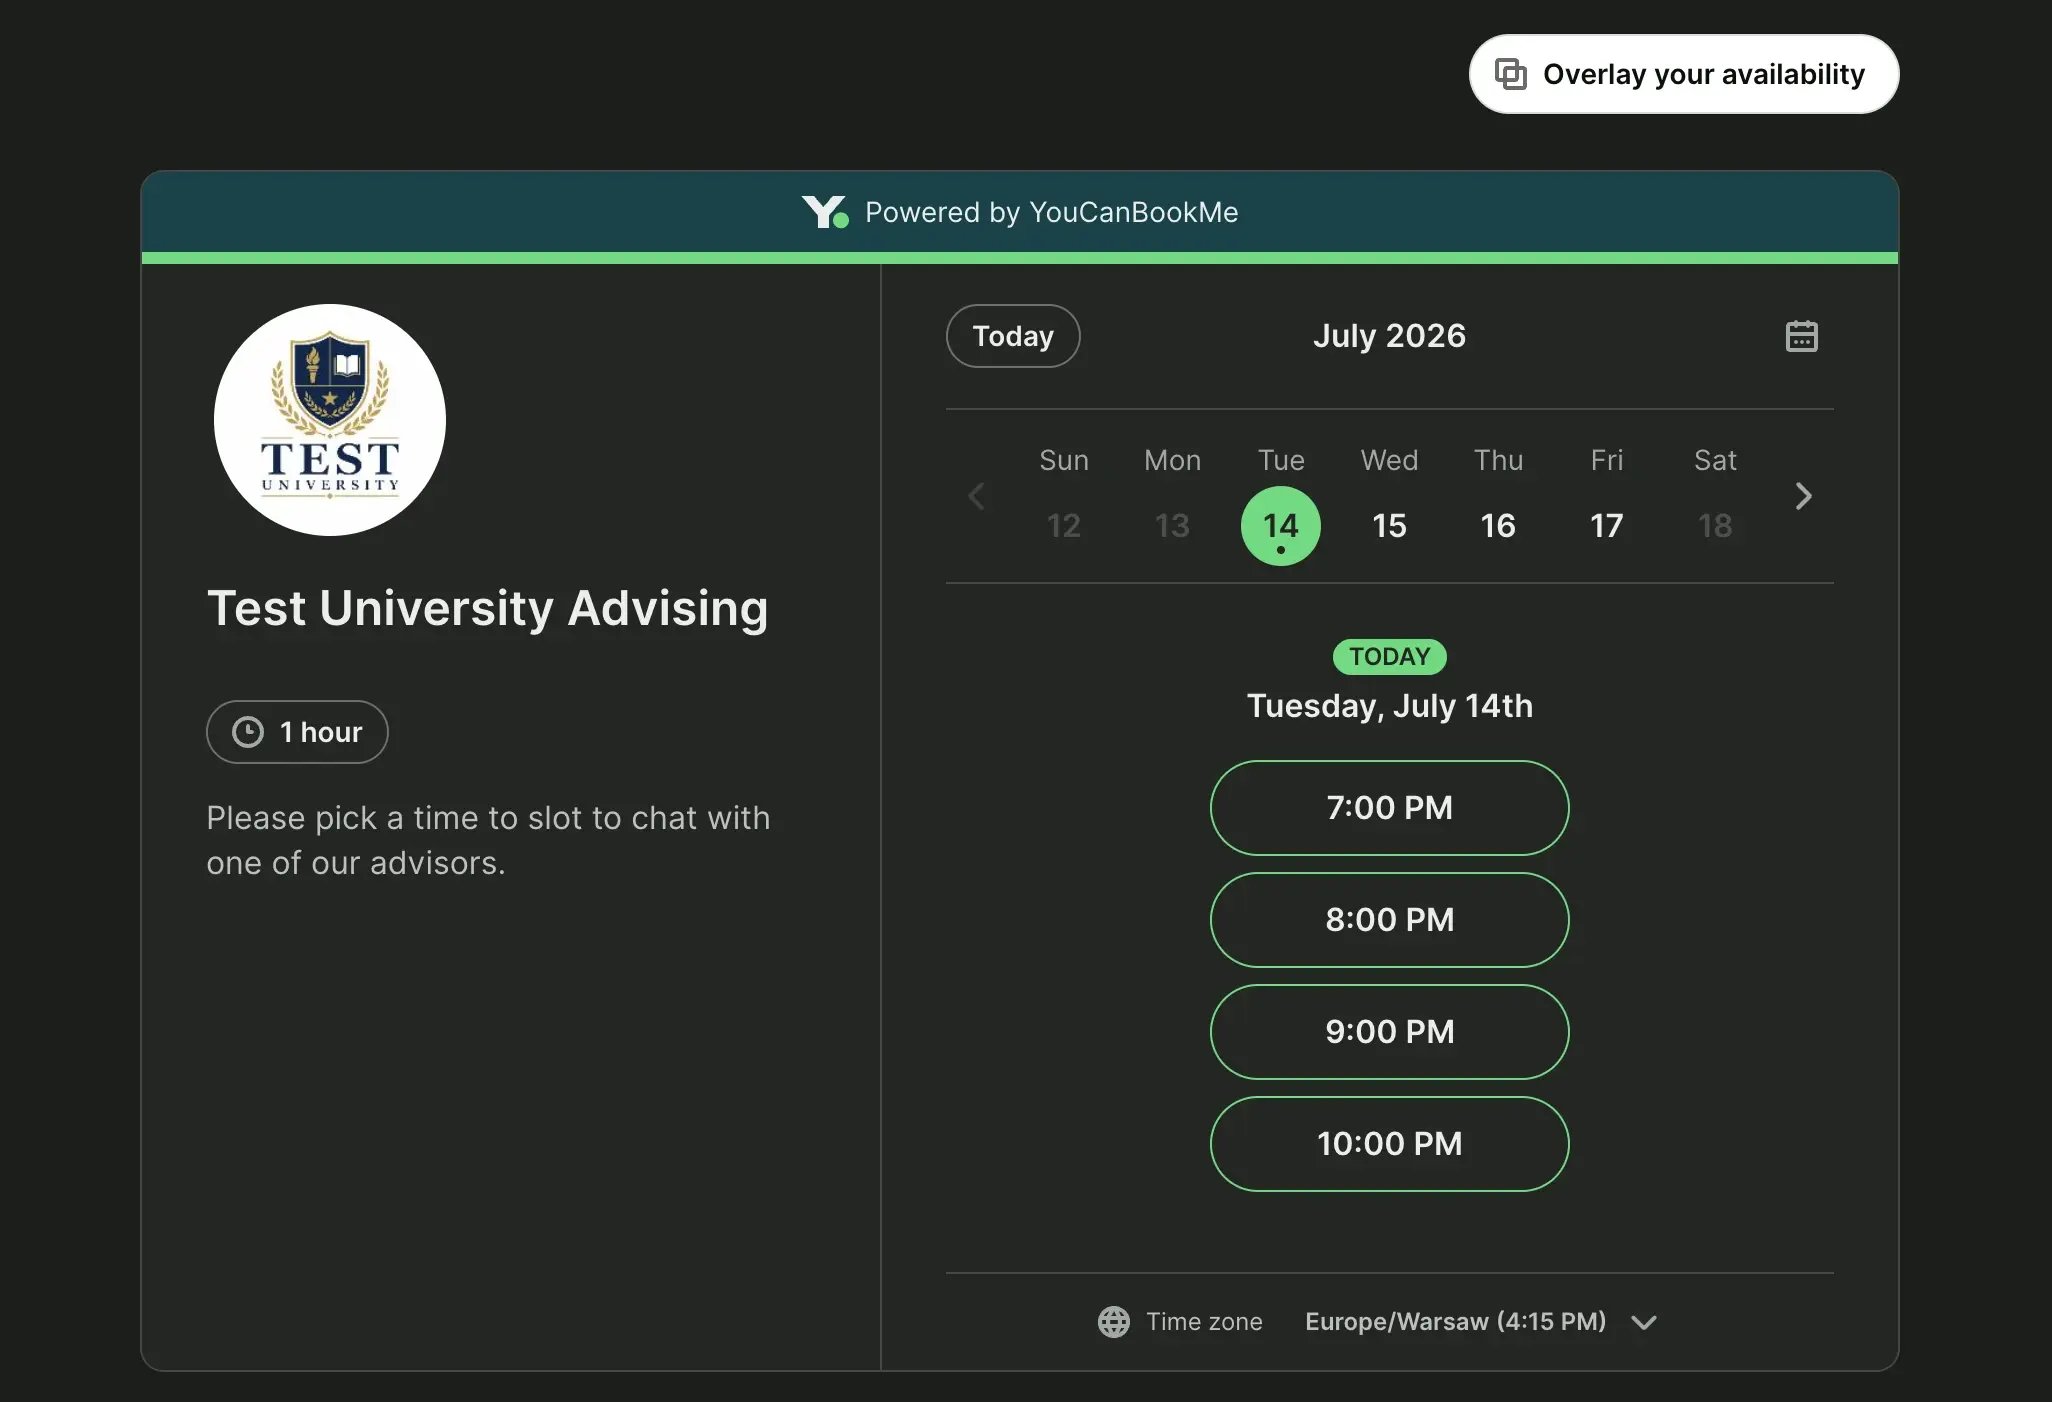Jump to Today in calendar

1013,336
